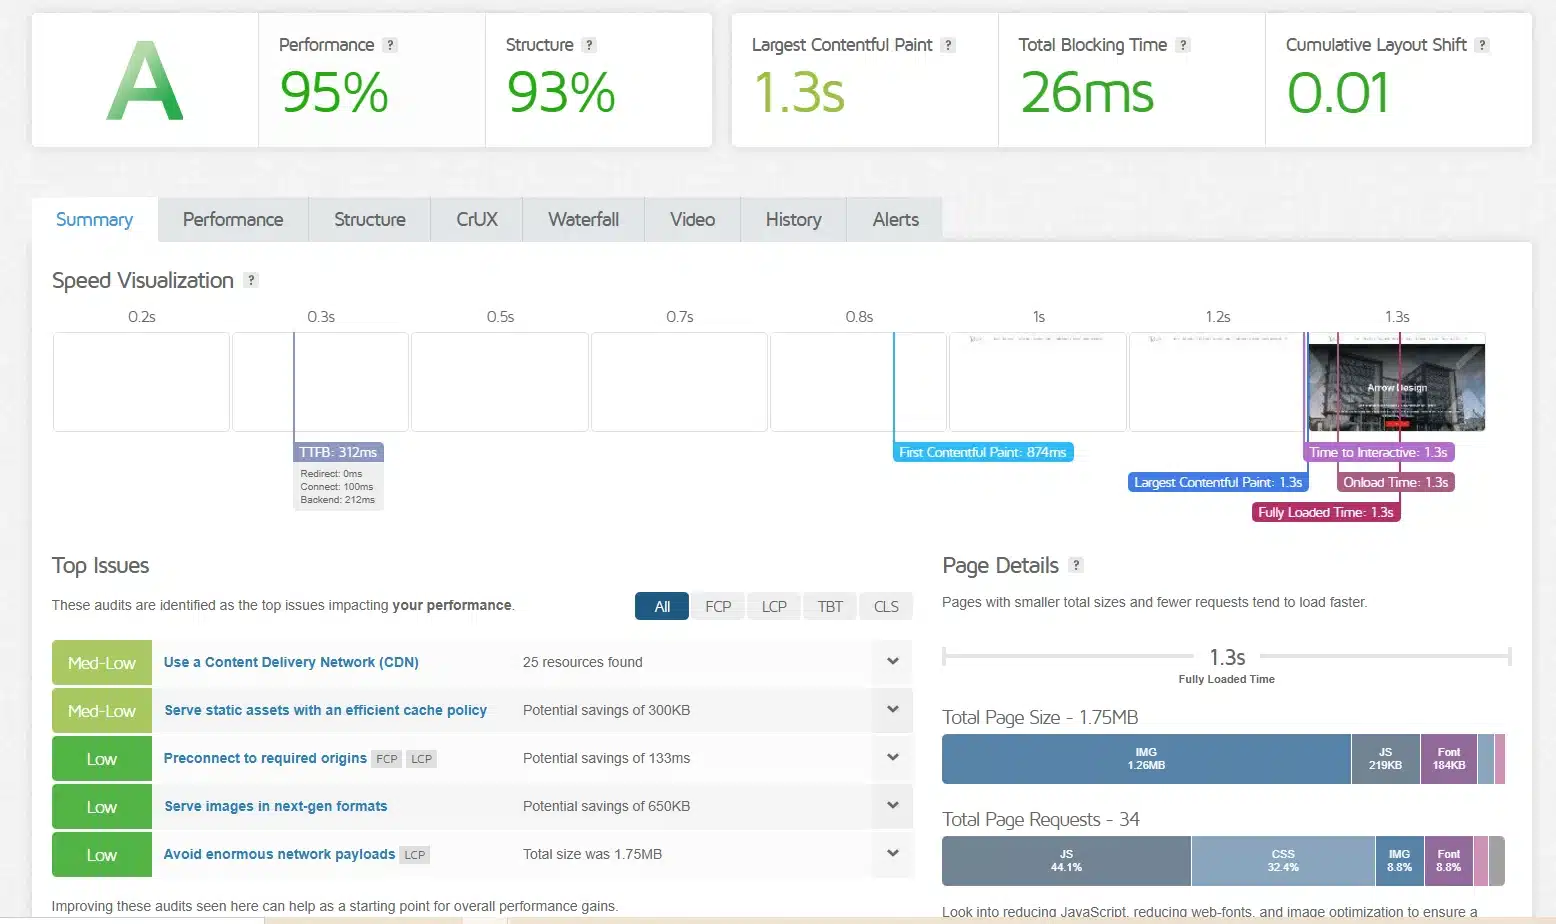Filter top issues by FCP
Viewport: 1556px width, 924px height.
pyautogui.click(x=718, y=606)
